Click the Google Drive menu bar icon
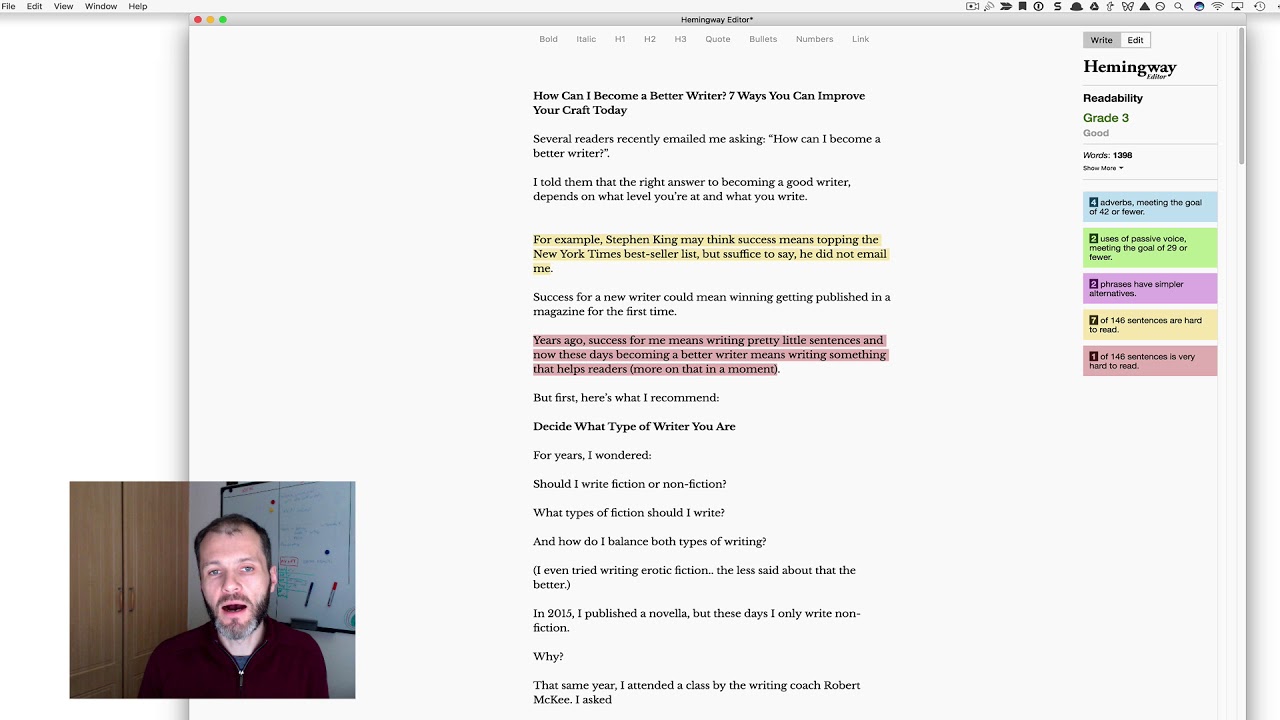Screen dimensions: 1280x720 tap(1094, 6)
